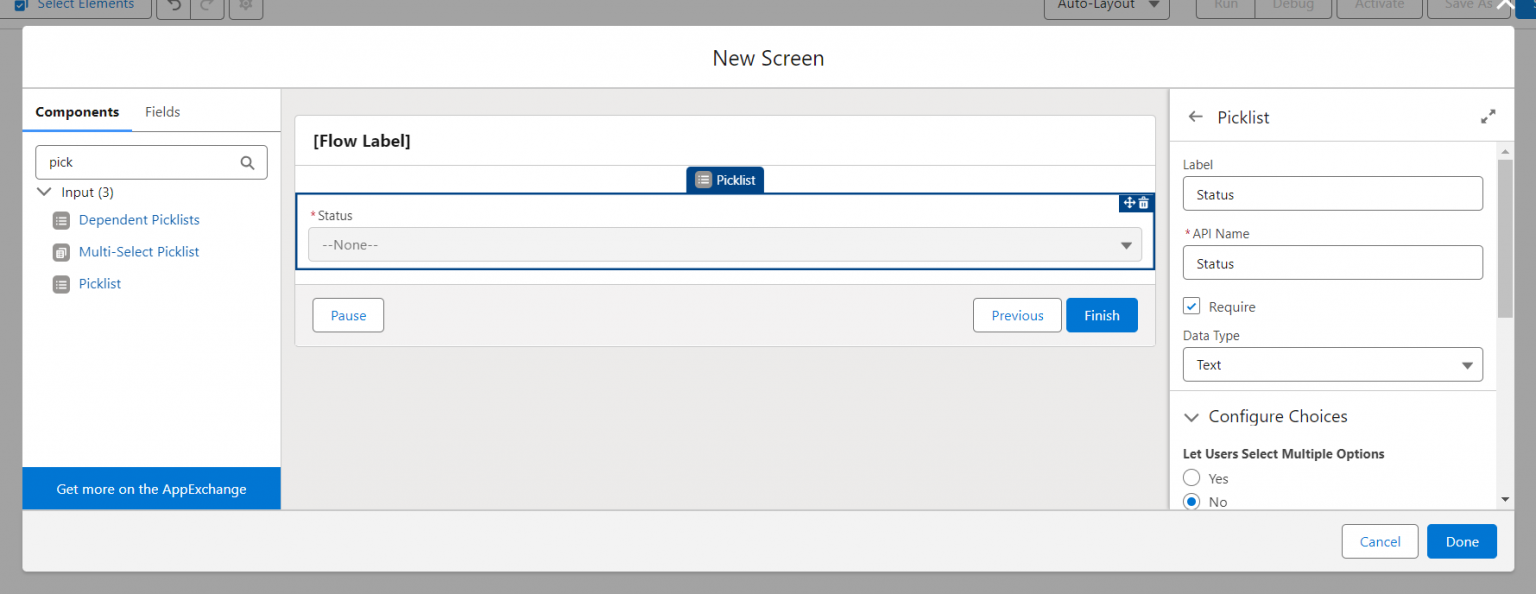
Task: Expand the Picklist properties panel fullscreen
Action: pos(1488,115)
